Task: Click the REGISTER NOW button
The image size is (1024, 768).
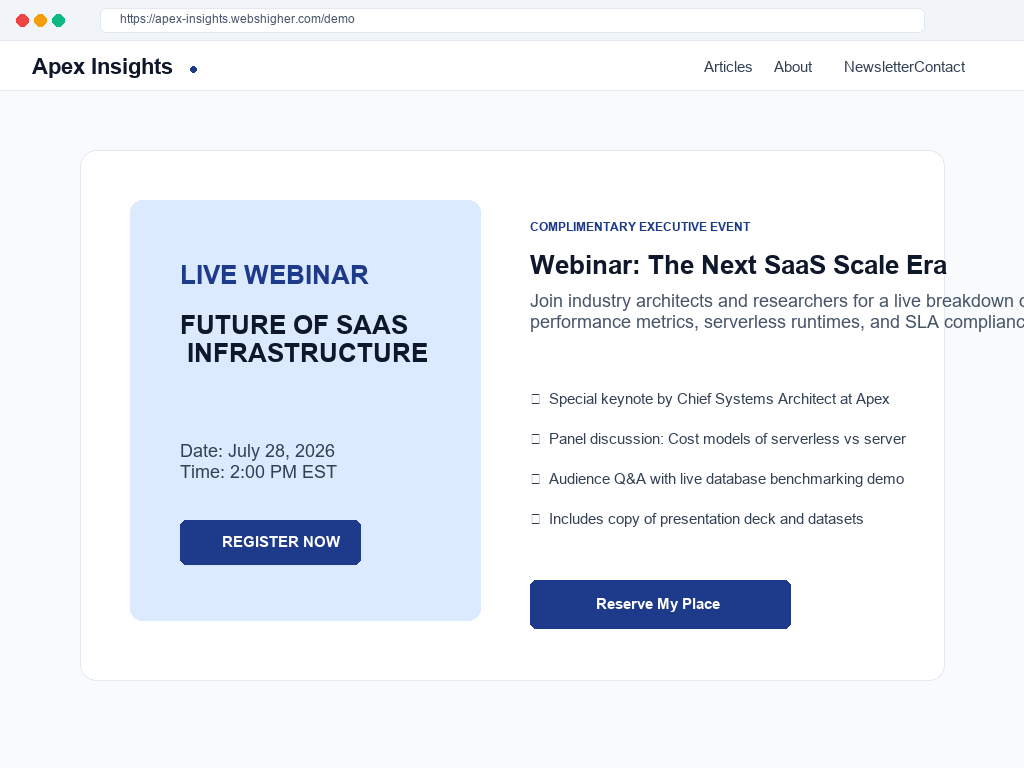Action: pos(270,542)
